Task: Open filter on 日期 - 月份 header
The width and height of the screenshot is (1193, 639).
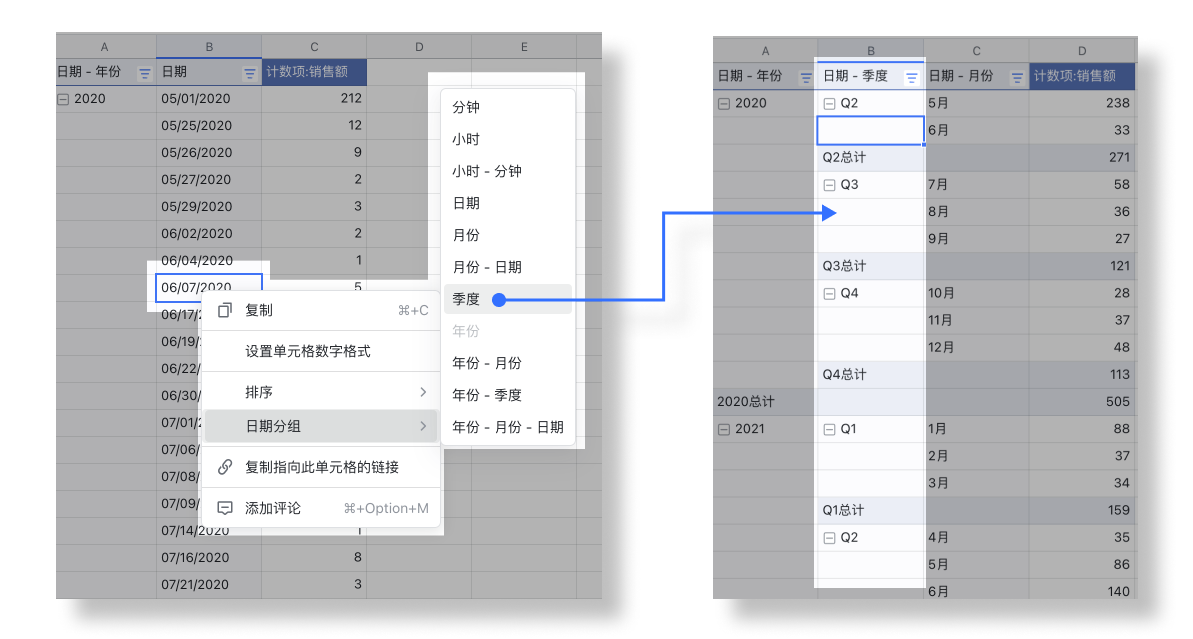Action: pyautogui.click(x=1016, y=77)
